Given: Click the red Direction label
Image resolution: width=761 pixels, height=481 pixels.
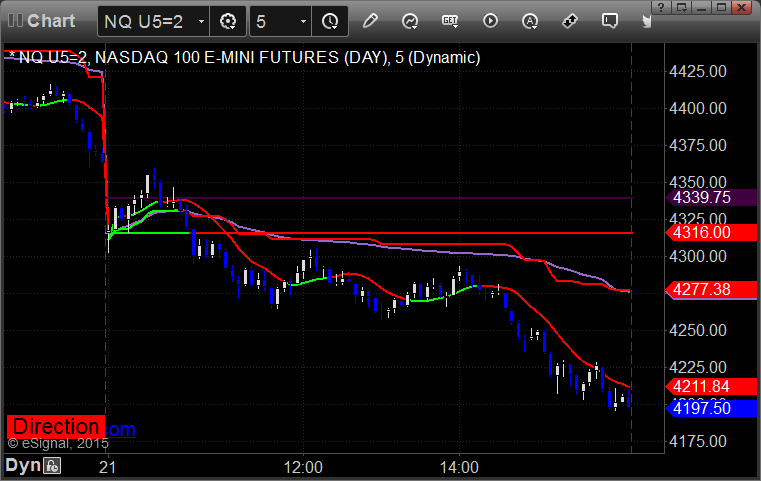Looking at the screenshot, I should (x=55, y=427).
